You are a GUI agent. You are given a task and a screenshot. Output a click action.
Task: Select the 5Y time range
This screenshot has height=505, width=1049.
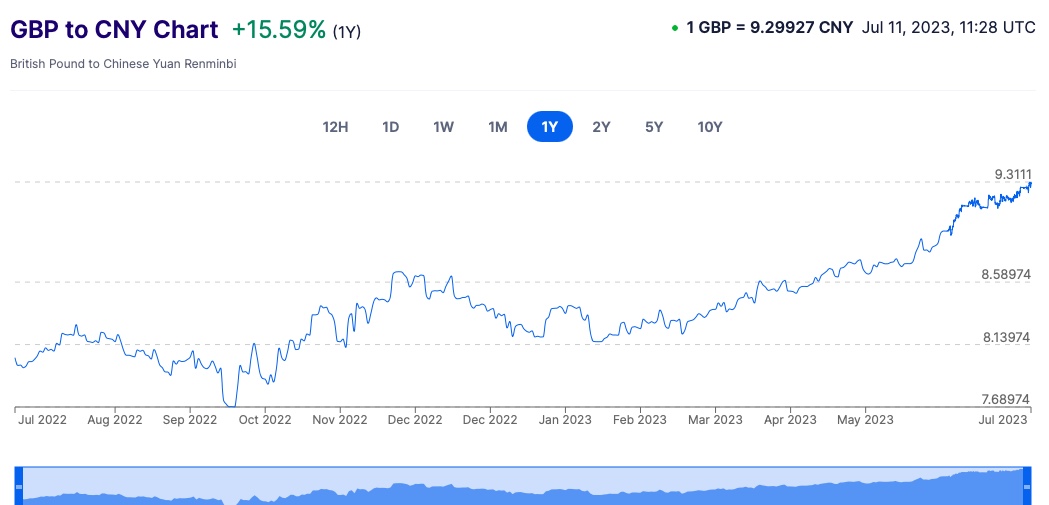click(654, 127)
